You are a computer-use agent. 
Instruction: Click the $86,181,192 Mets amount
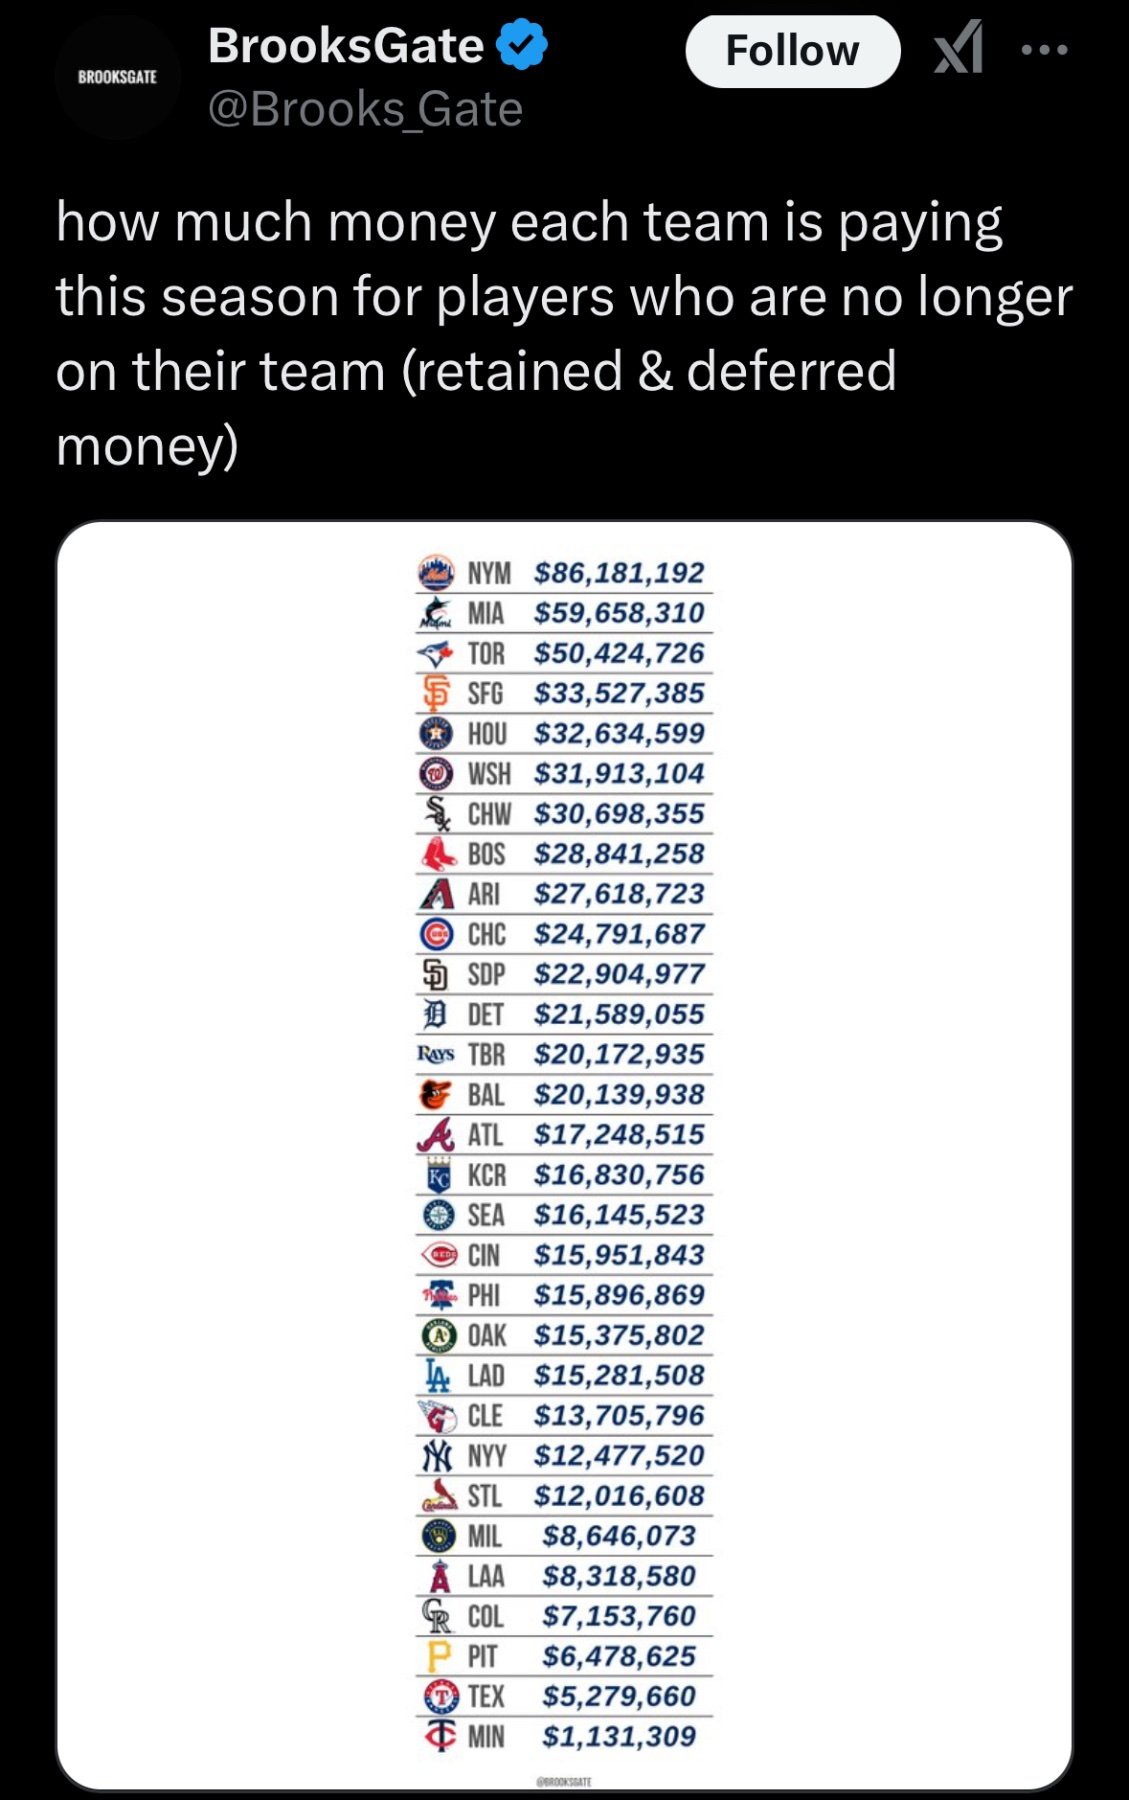tap(619, 573)
